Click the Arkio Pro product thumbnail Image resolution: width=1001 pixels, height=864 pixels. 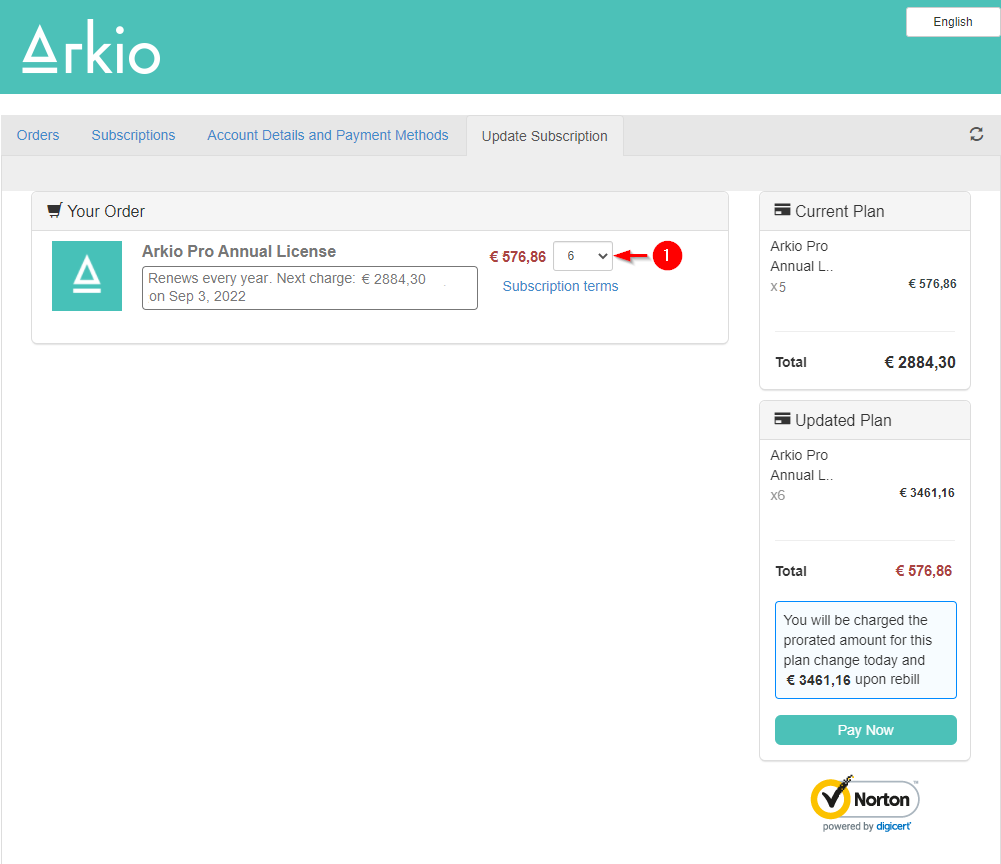(87, 276)
